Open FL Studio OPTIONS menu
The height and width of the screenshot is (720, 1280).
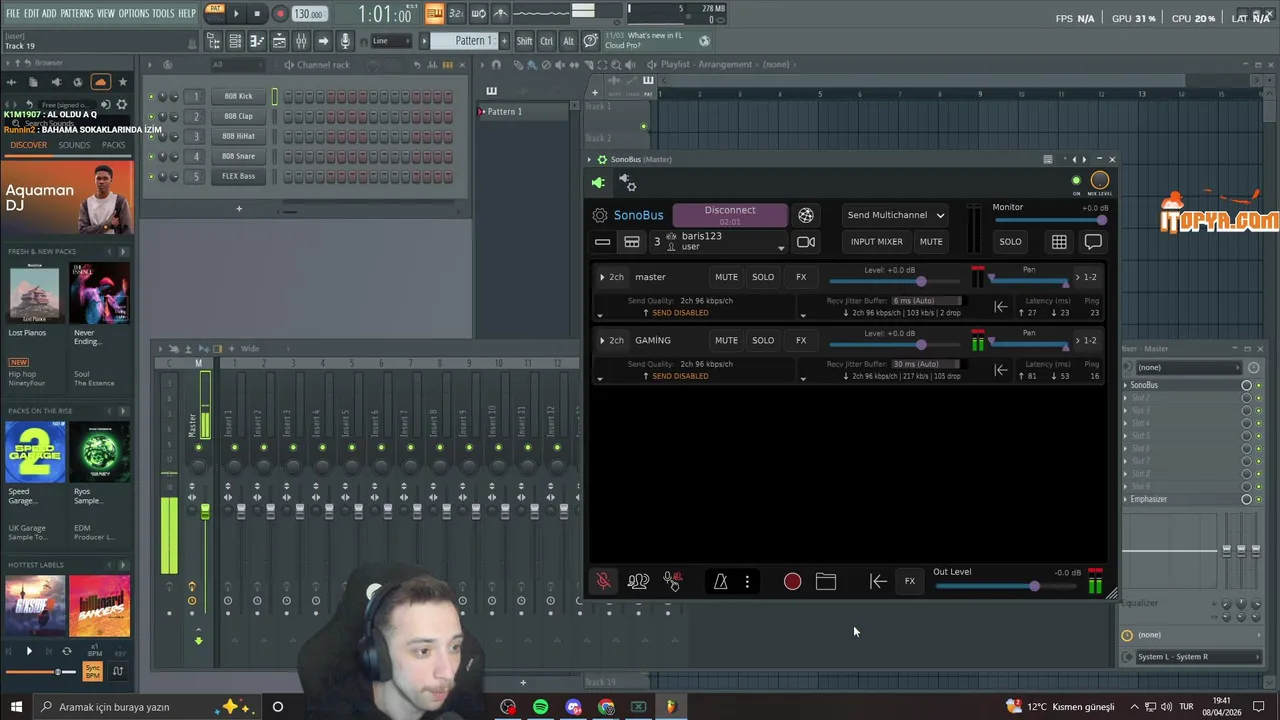coord(133,14)
